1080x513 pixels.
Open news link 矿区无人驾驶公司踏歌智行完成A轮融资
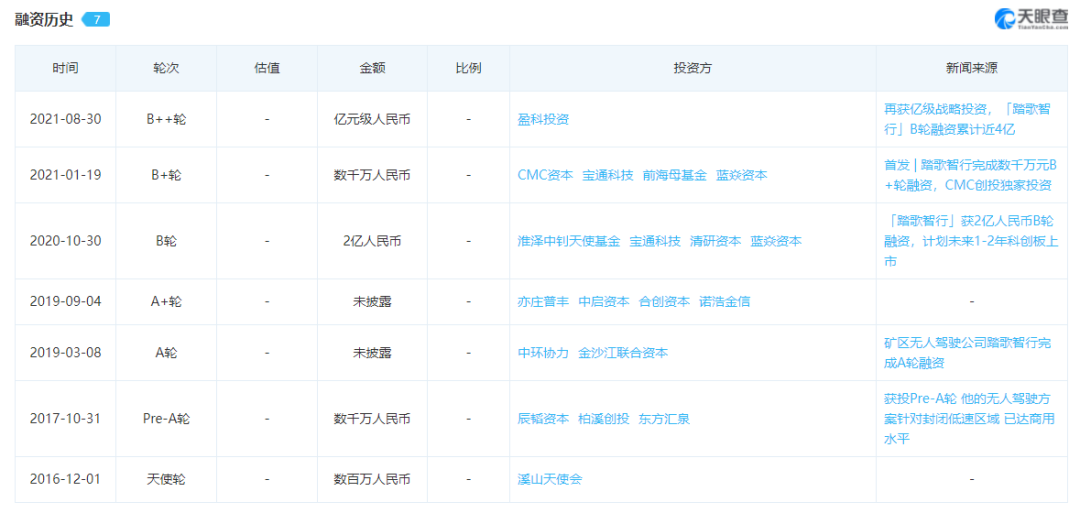pos(968,353)
